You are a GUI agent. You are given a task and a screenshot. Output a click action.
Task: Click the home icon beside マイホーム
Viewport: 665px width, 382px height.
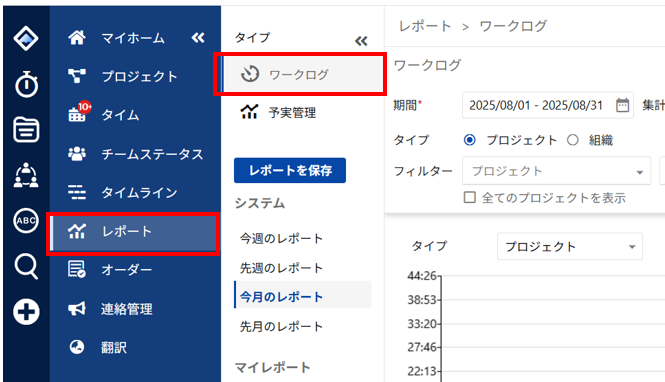[x=77, y=38]
